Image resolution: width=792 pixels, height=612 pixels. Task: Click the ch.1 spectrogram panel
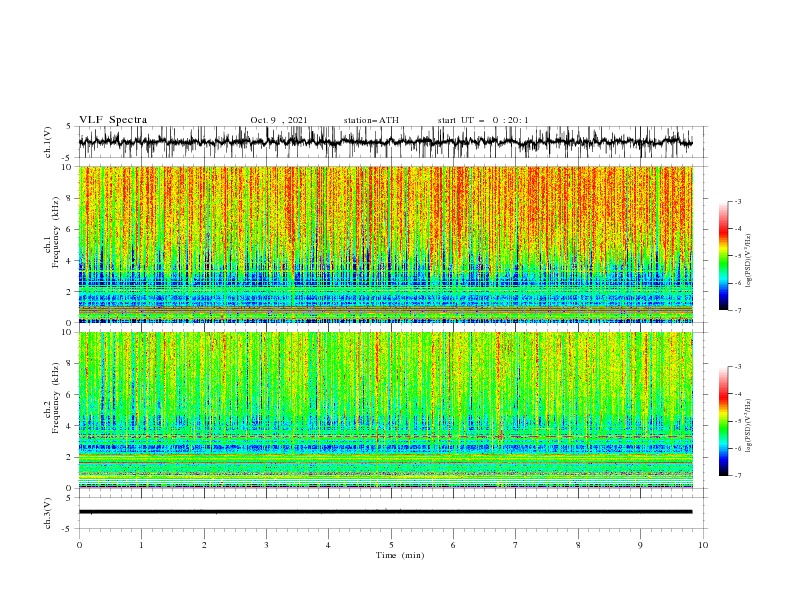(385, 244)
